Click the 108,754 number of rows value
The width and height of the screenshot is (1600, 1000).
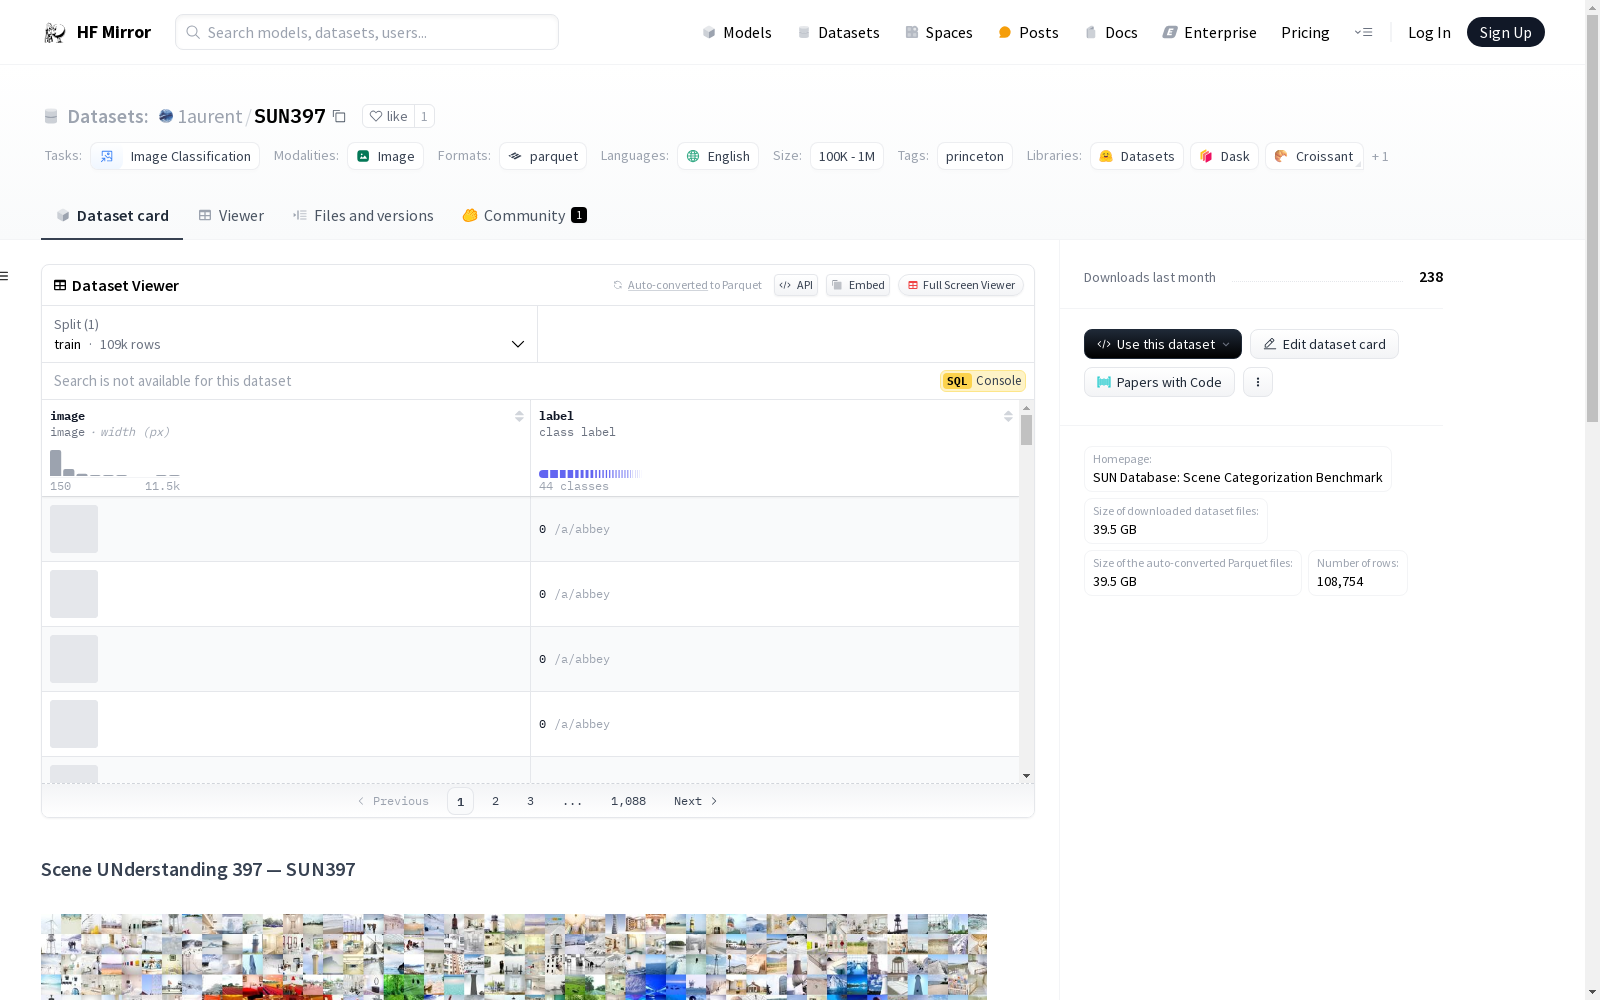(x=1340, y=581)
